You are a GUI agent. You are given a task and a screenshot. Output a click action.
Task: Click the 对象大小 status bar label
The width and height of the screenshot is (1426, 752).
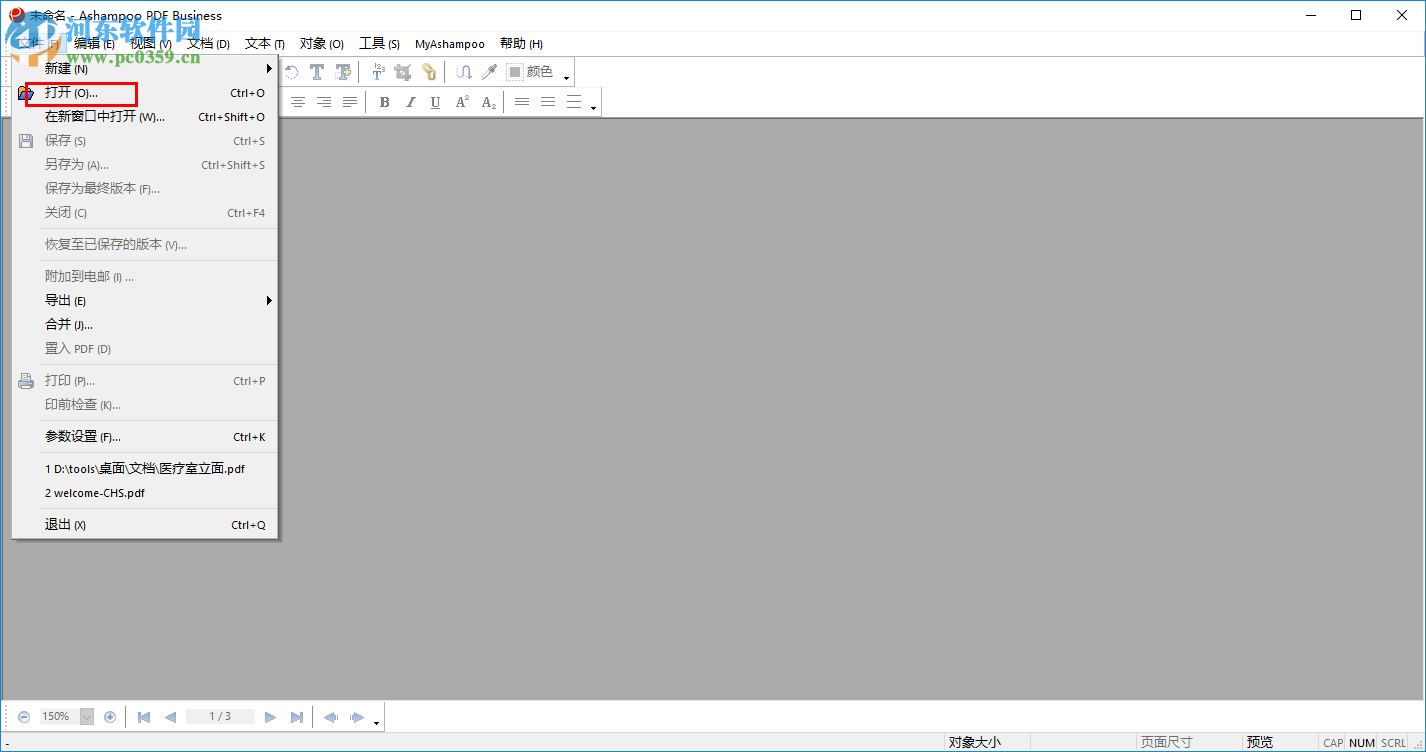pyautogui.click(x=975, y=742)
